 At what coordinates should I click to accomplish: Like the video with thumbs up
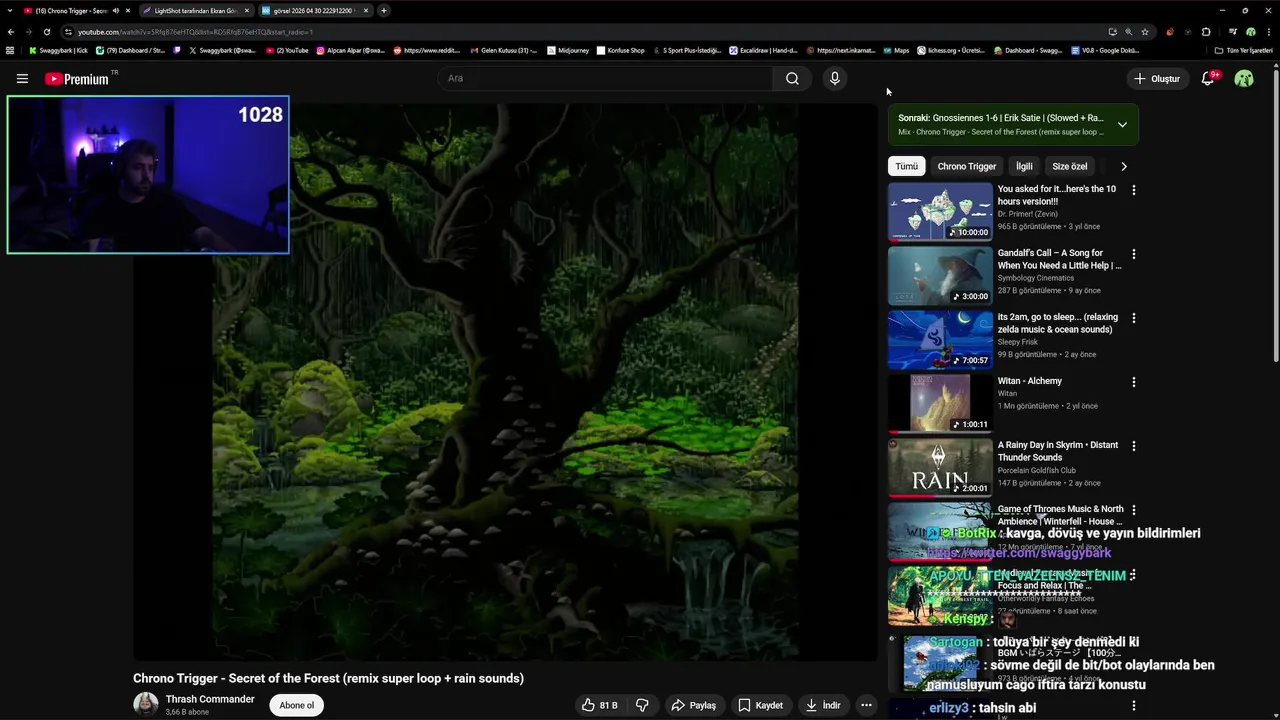600,705
